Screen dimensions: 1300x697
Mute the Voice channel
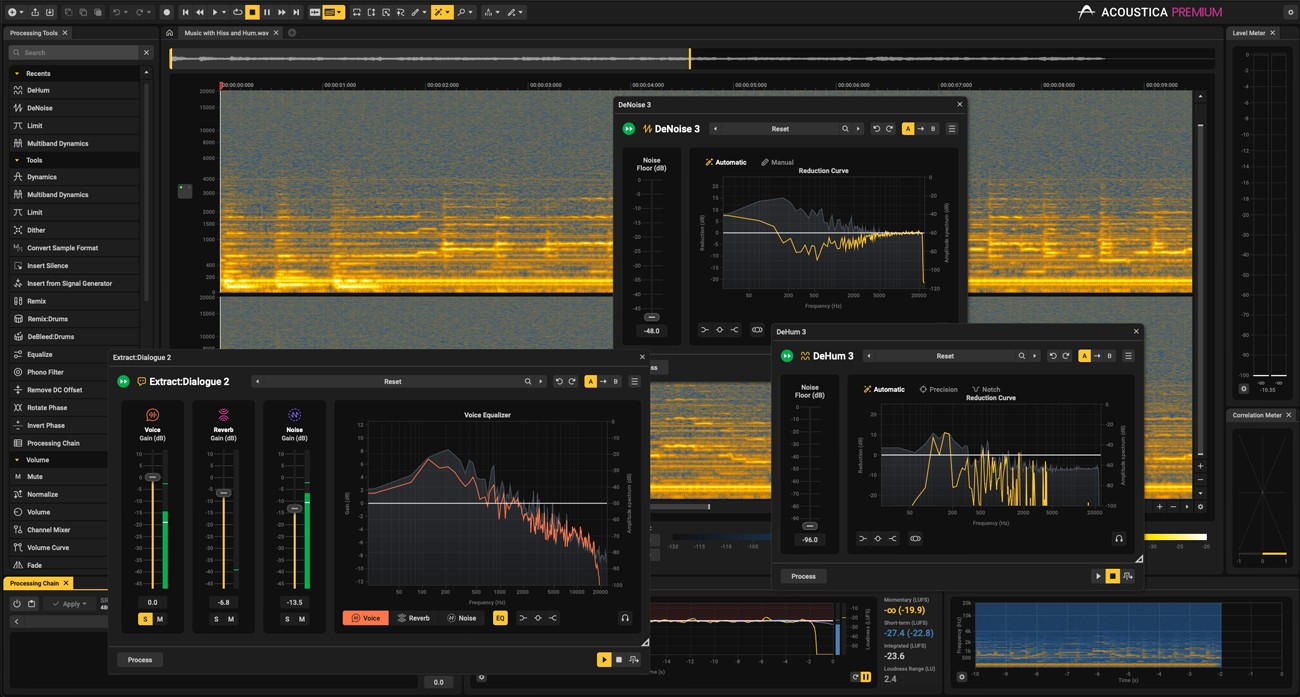160,619
